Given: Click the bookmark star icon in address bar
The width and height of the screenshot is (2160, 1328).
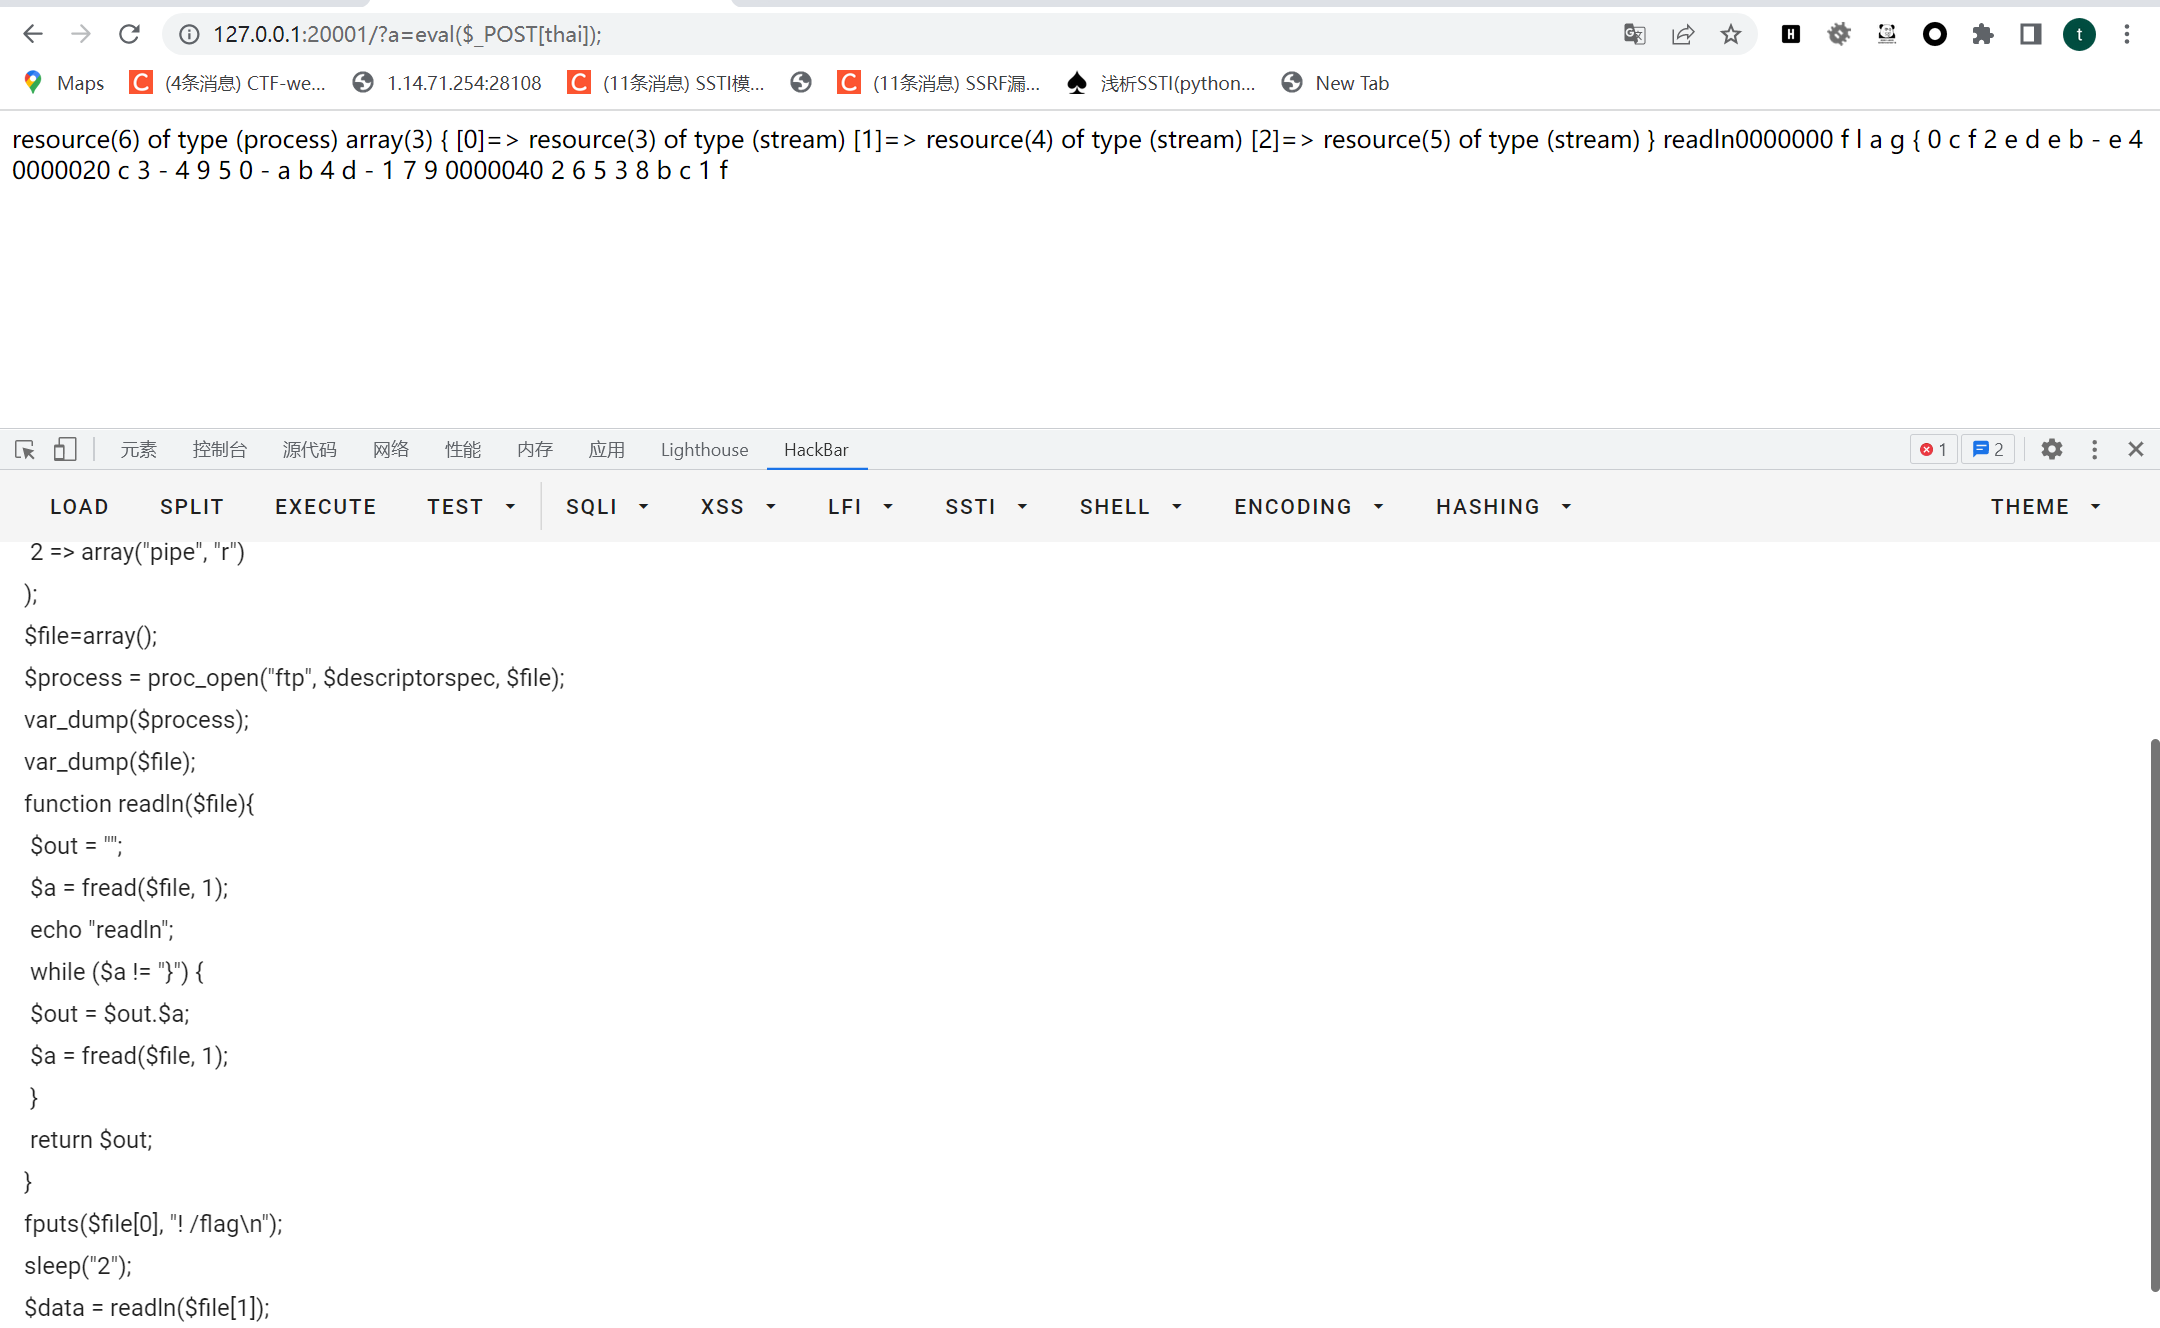Looking at the screenshot, I should click(x=1731, y=34).
